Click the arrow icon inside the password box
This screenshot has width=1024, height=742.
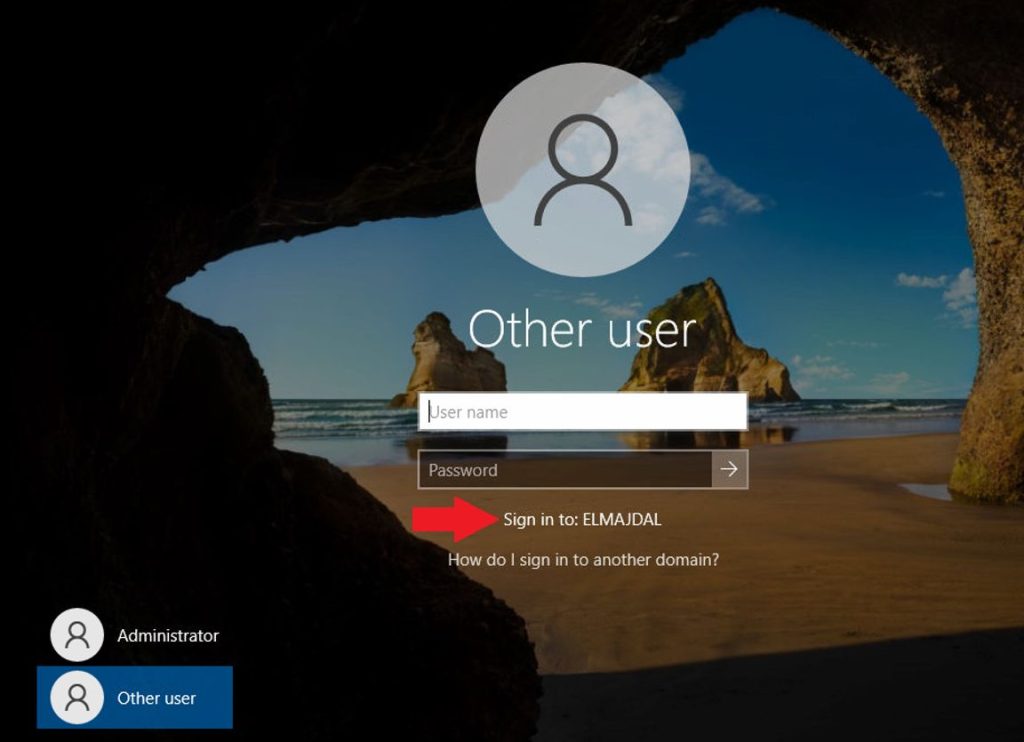click(731, 469)
